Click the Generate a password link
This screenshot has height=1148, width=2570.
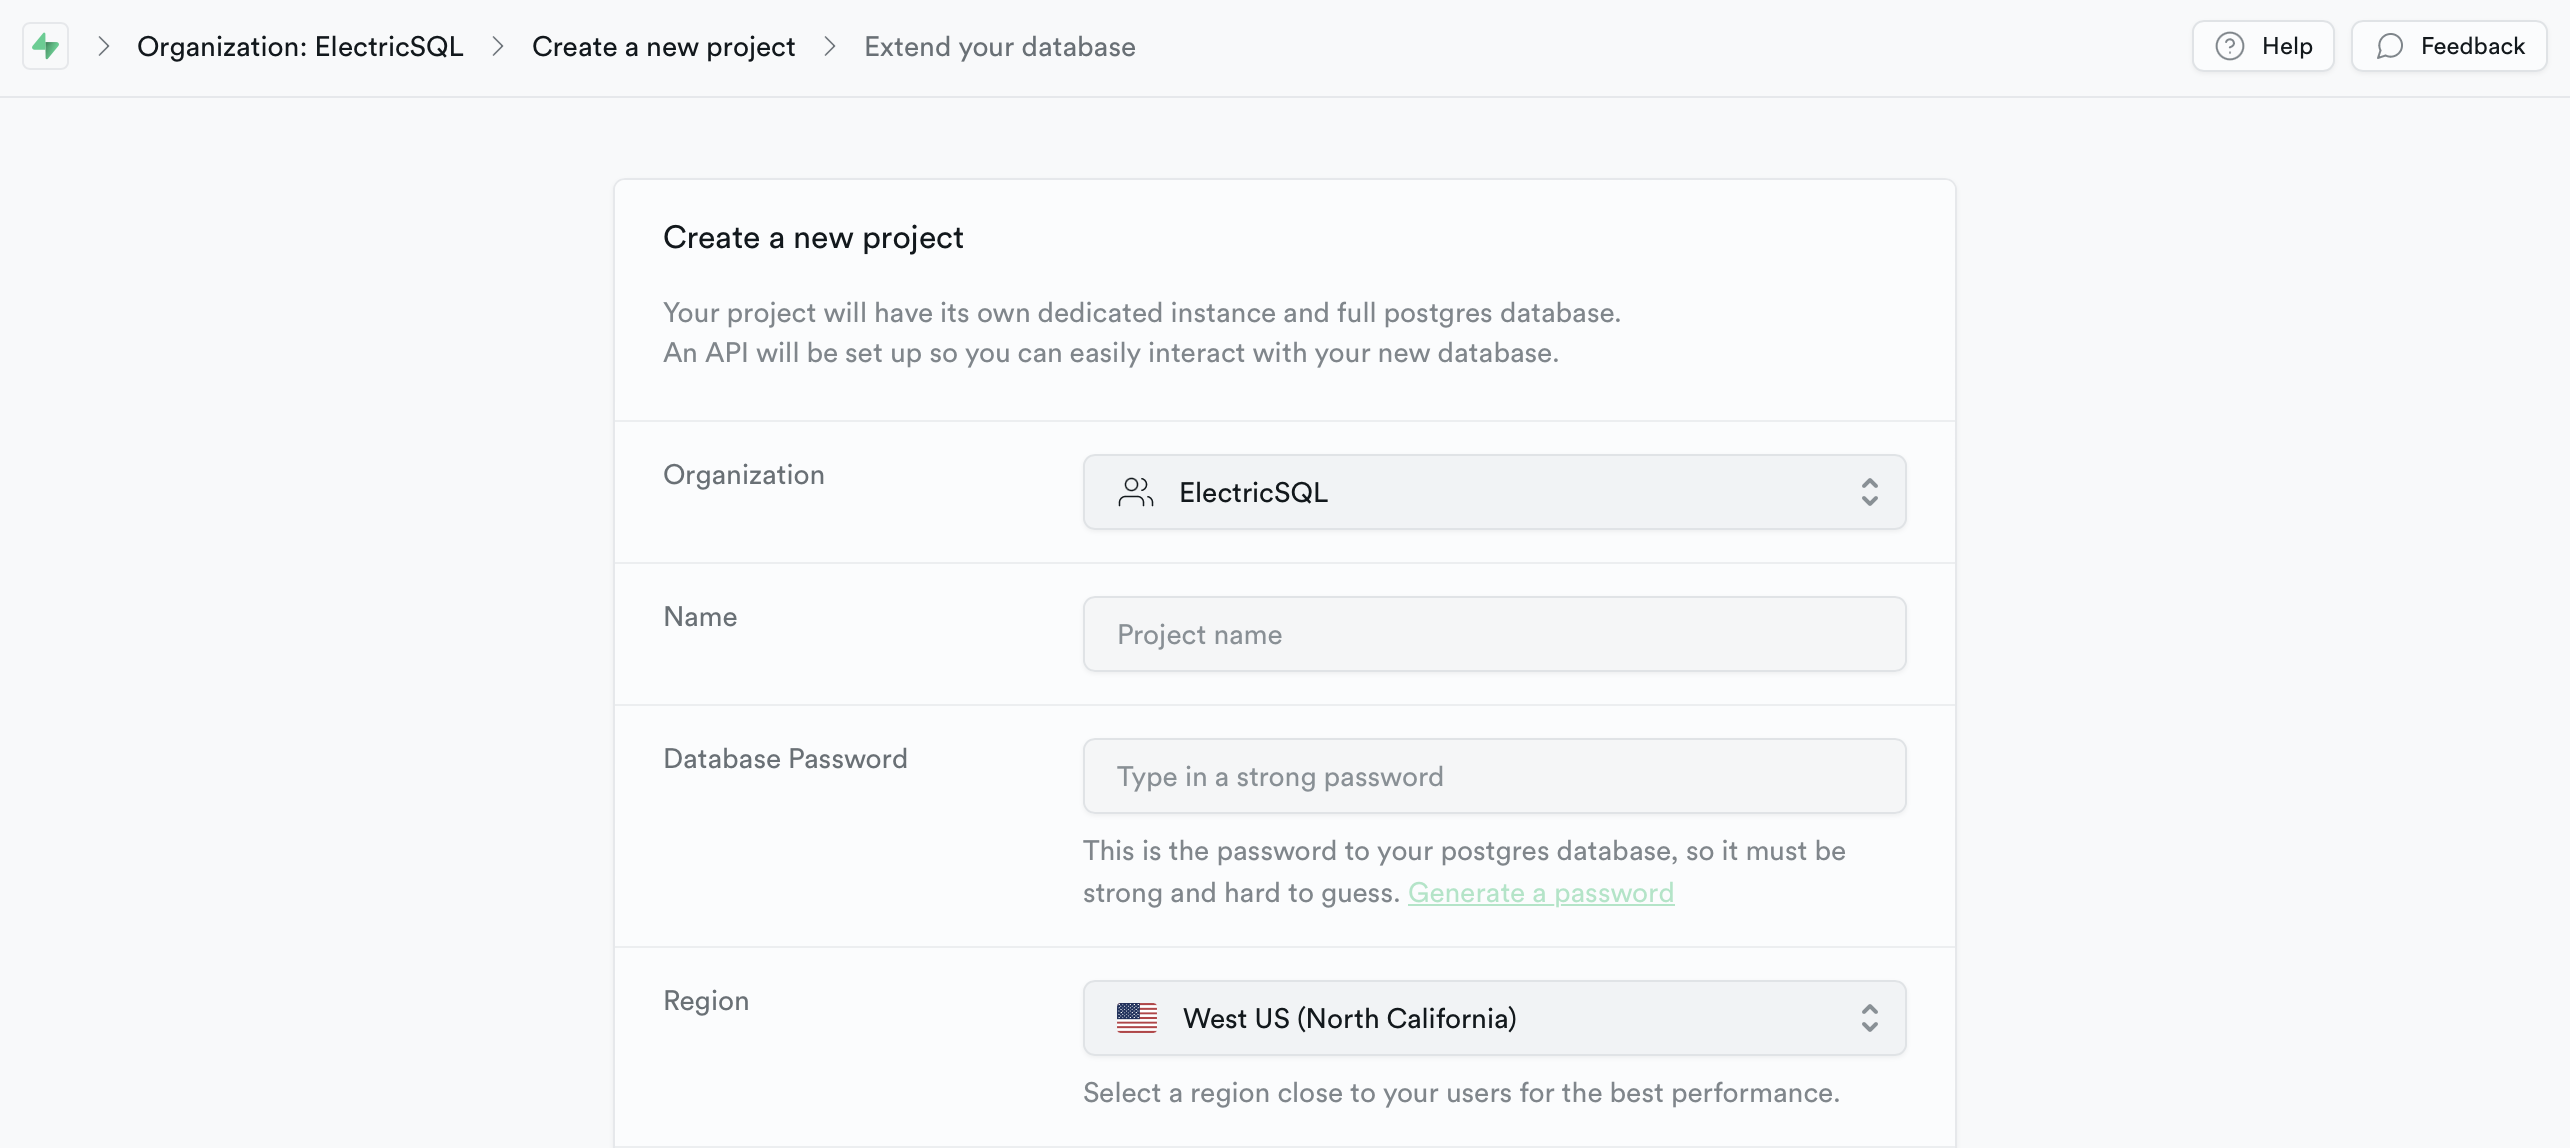pos(1541,892)
